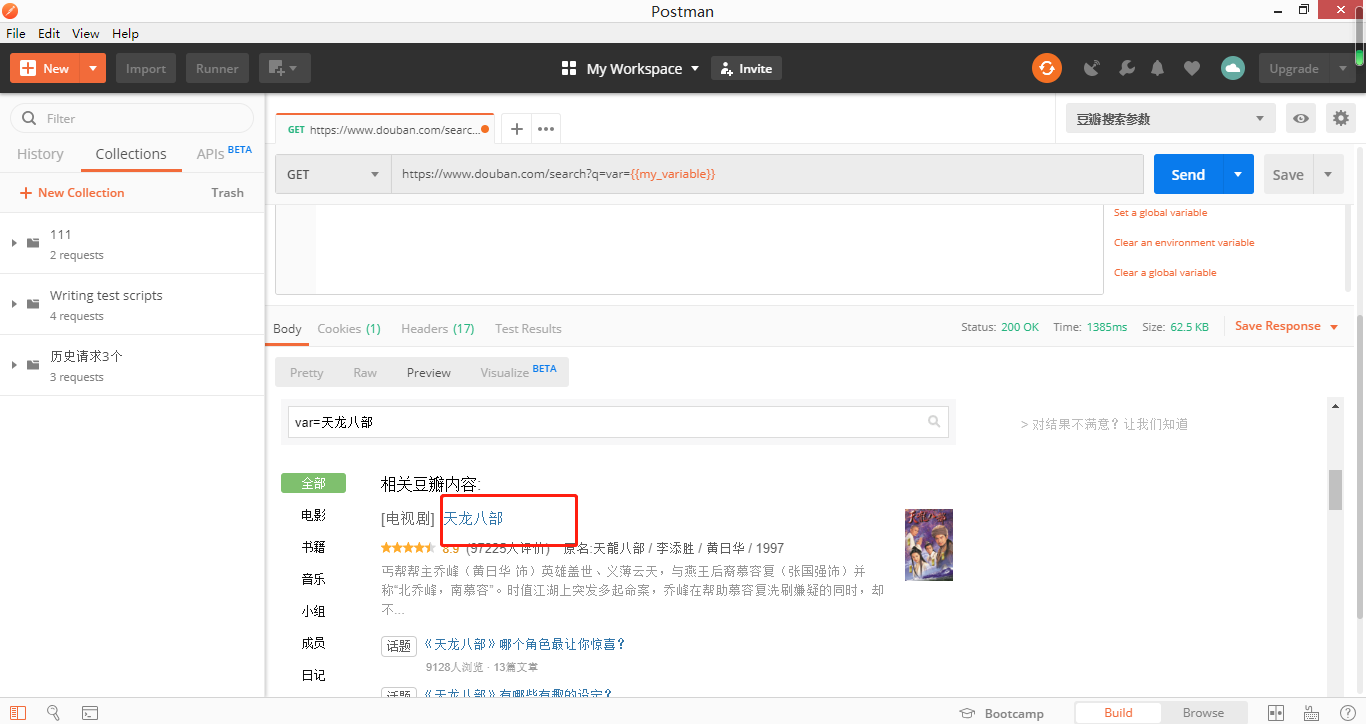1366x724 pixels.
Task: Expand the 111 collection
Action: tap(14, 243)
